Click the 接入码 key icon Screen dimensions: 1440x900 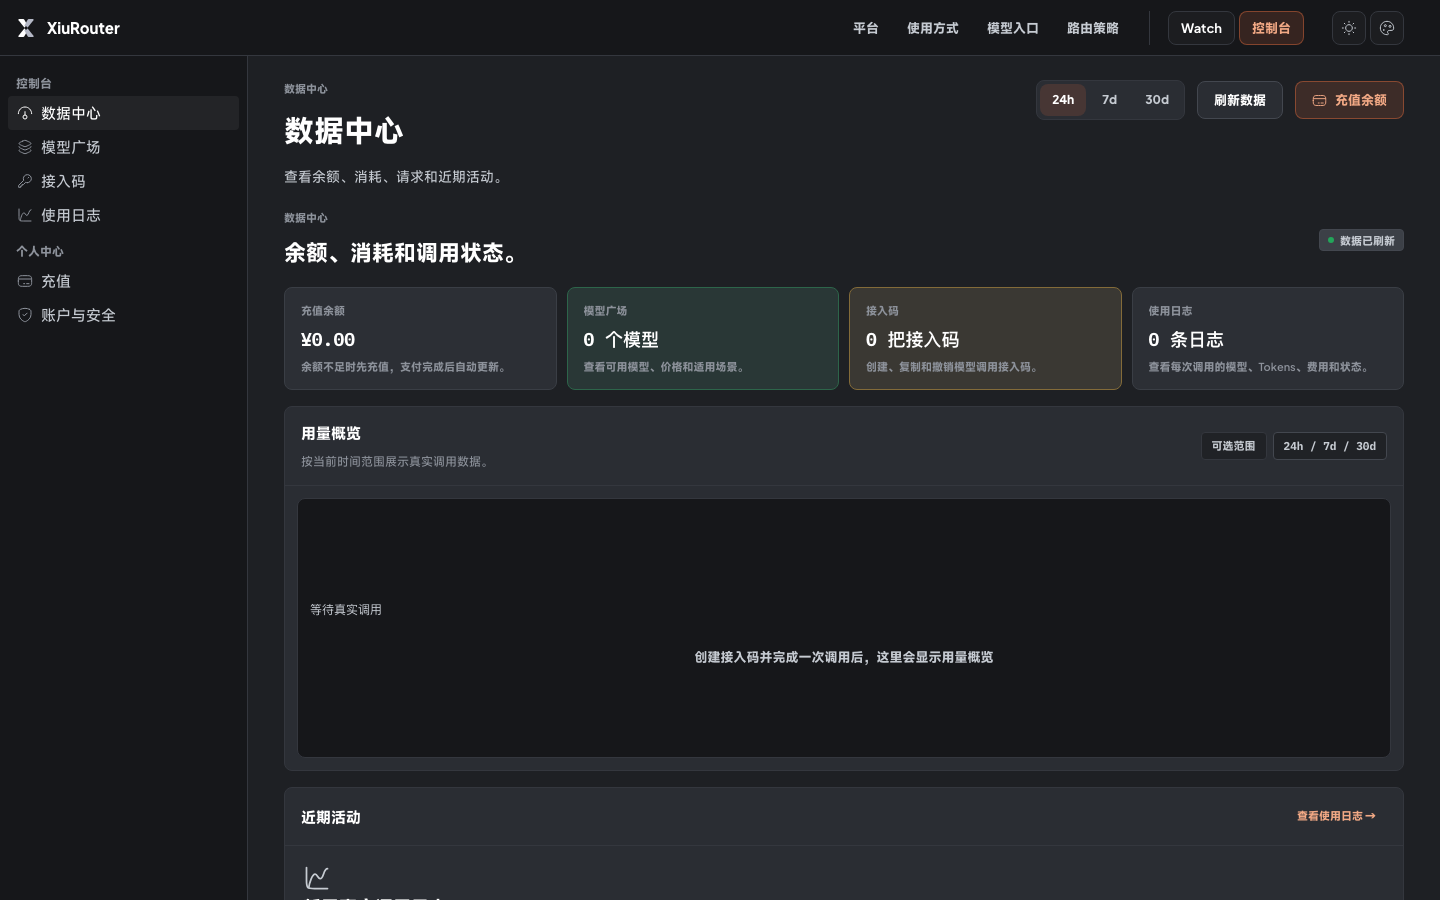25,181
